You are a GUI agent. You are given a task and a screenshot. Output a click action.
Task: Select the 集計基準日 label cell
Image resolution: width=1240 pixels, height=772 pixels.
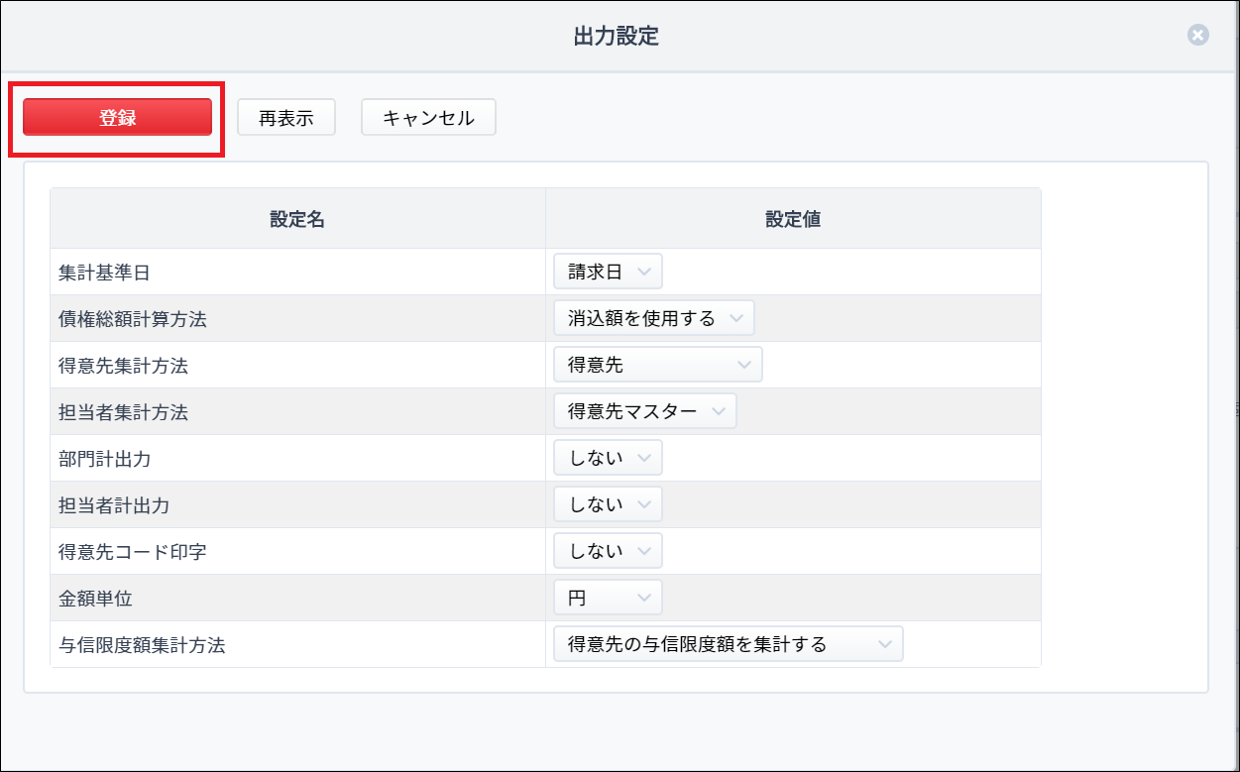tap(297, 272)
